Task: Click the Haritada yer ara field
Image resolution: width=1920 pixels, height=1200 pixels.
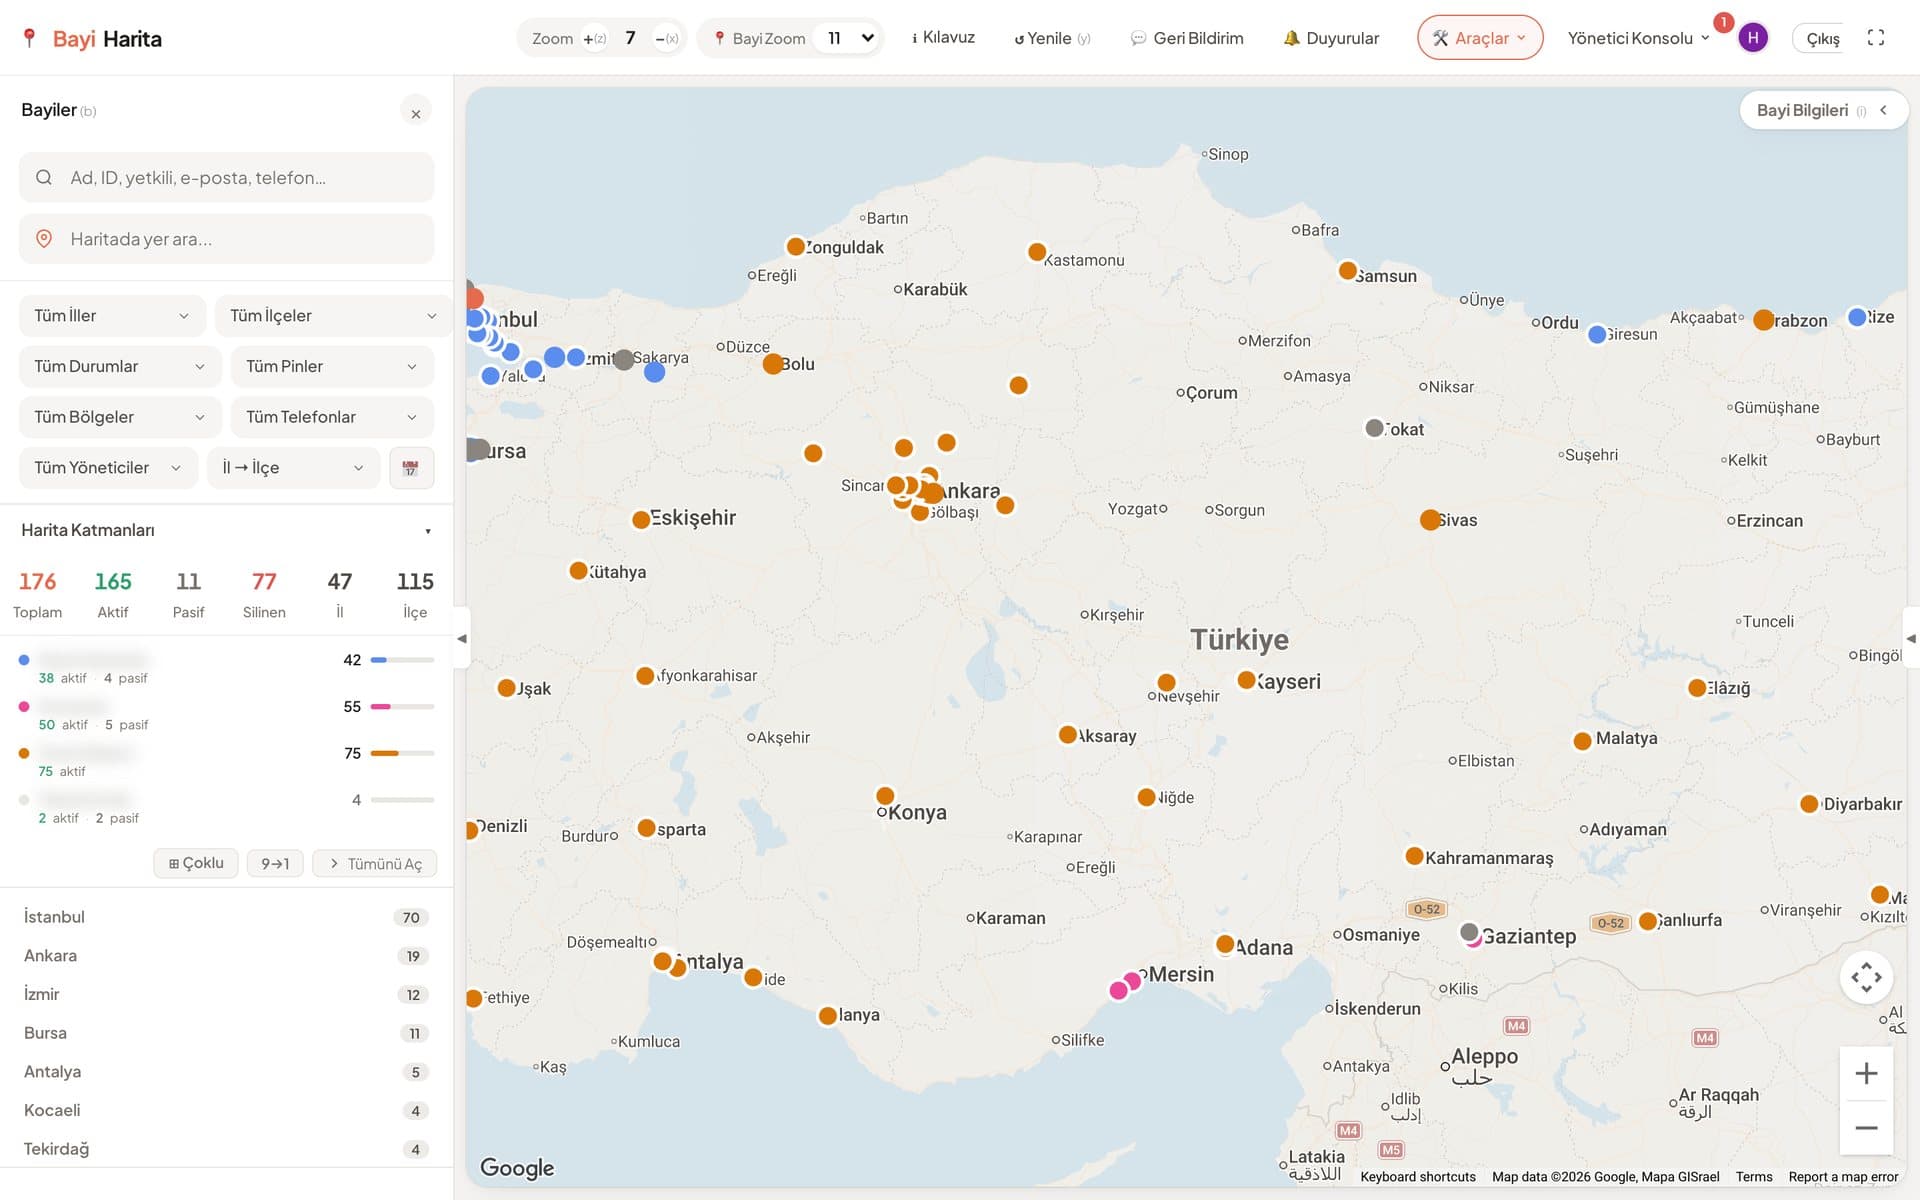Action: pos(227,239)
